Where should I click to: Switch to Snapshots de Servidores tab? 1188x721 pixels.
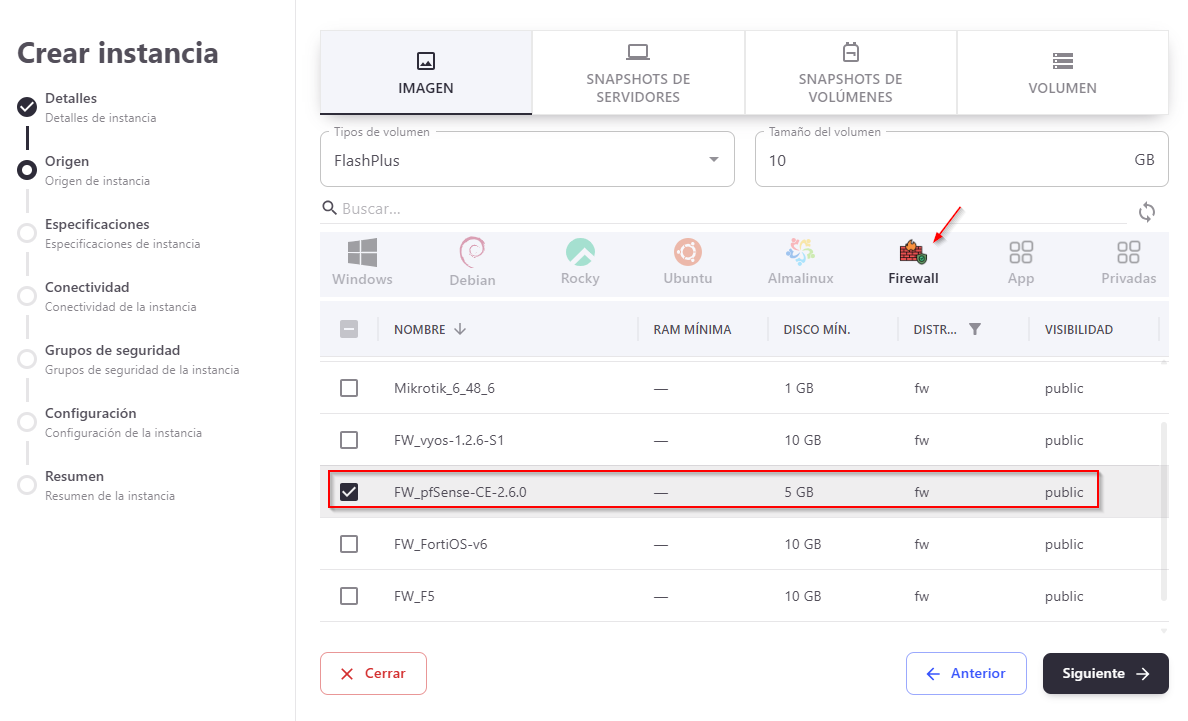638,72
